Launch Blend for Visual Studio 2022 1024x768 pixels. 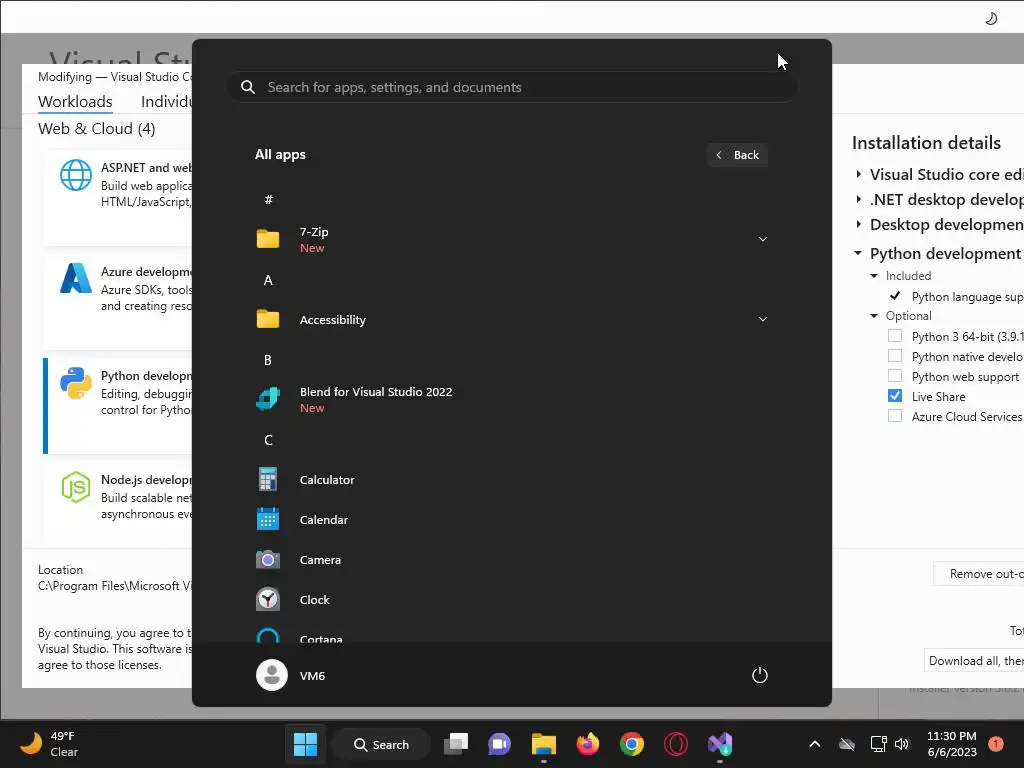[x=376, y=399]
